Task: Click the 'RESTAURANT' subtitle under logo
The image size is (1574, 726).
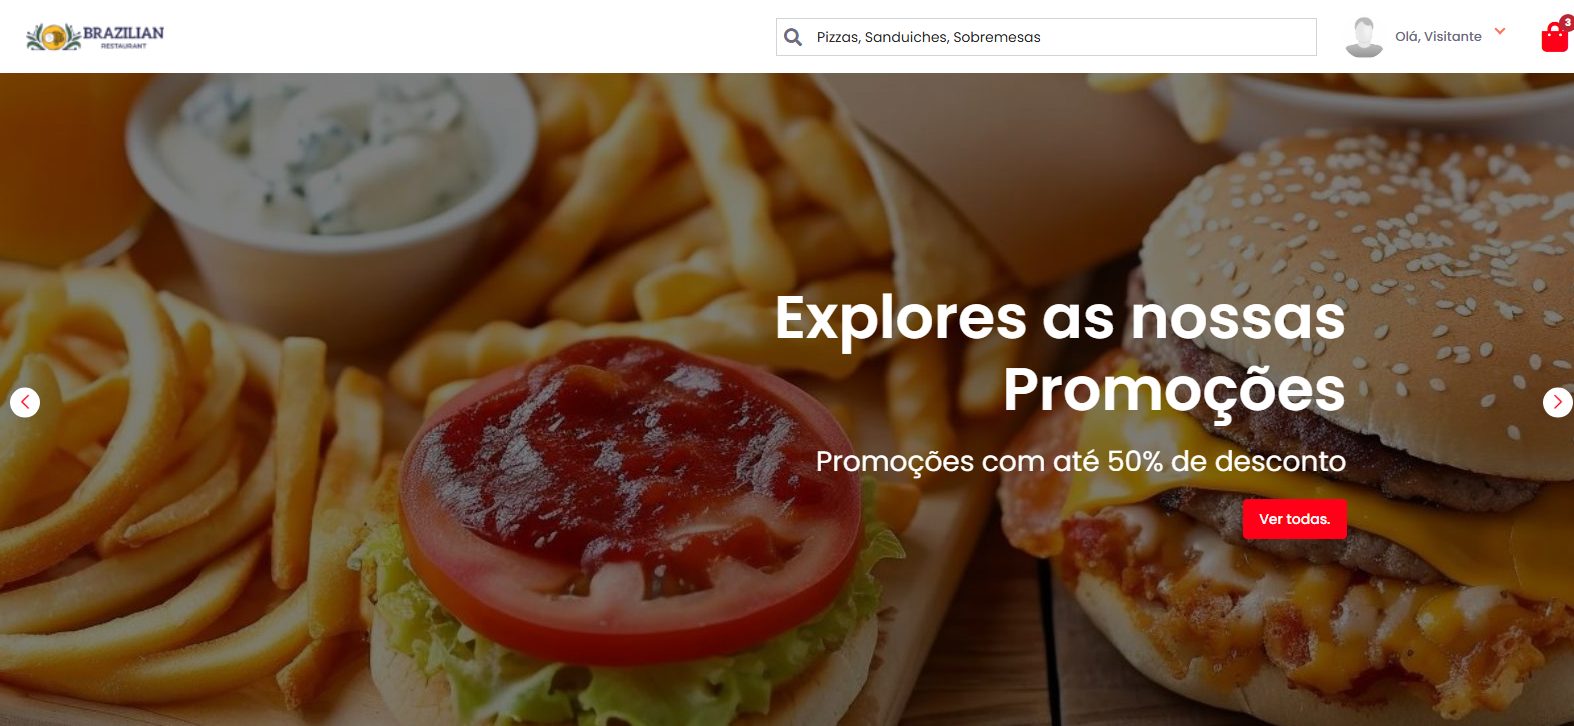Action: [x=124, y=46]
